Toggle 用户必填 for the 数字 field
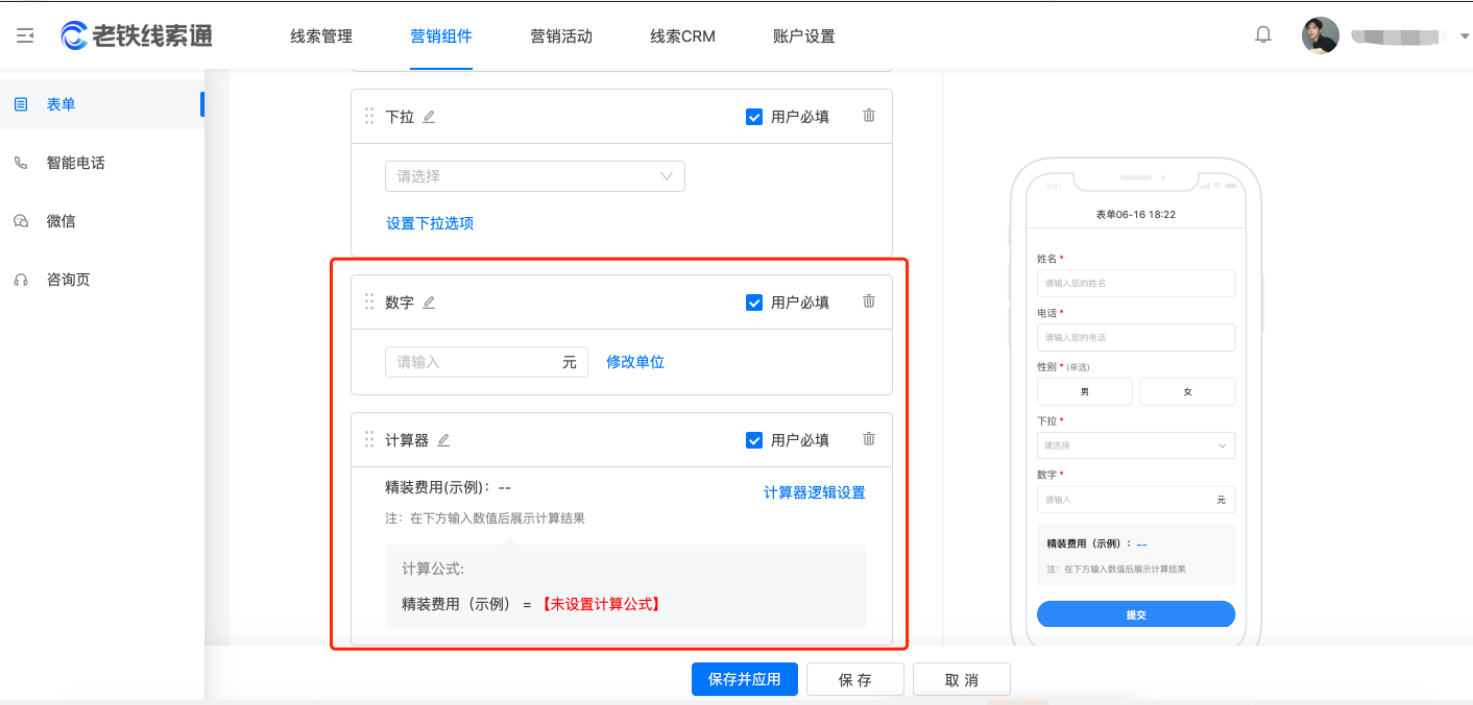Image resolution: width=1473 pixels, height=705 pixels. 754,302
